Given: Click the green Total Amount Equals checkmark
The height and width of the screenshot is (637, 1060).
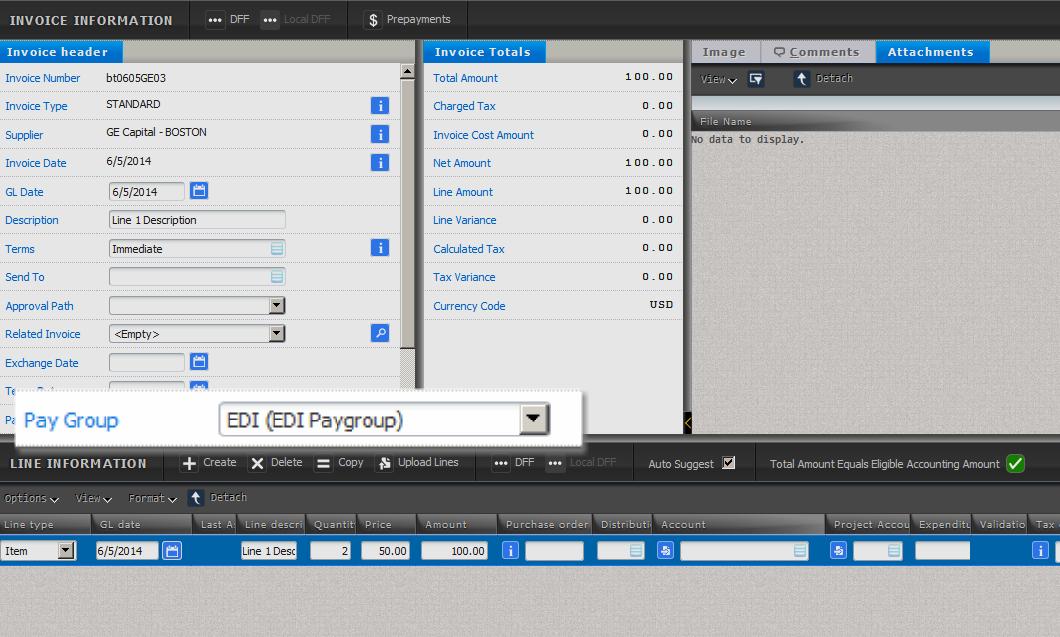Looking at the screenshot, I should click(x=1015, y=463).
